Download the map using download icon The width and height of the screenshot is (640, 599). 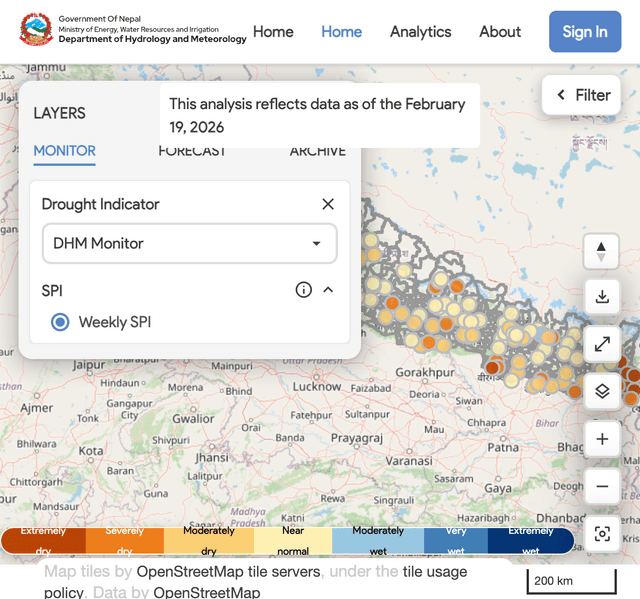pos(601,297)
